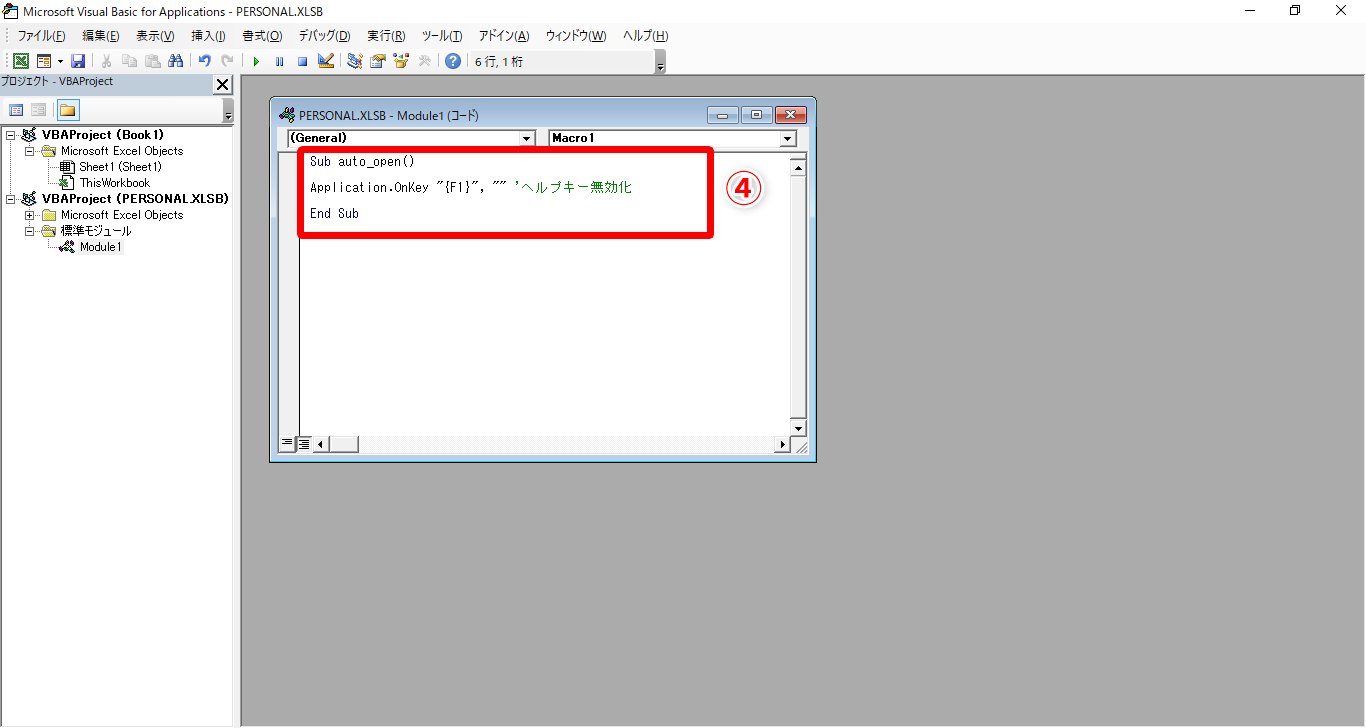Open the 実行 menu
The width and height of the screenshot is (1366, 728).
(x=386, y=36)
